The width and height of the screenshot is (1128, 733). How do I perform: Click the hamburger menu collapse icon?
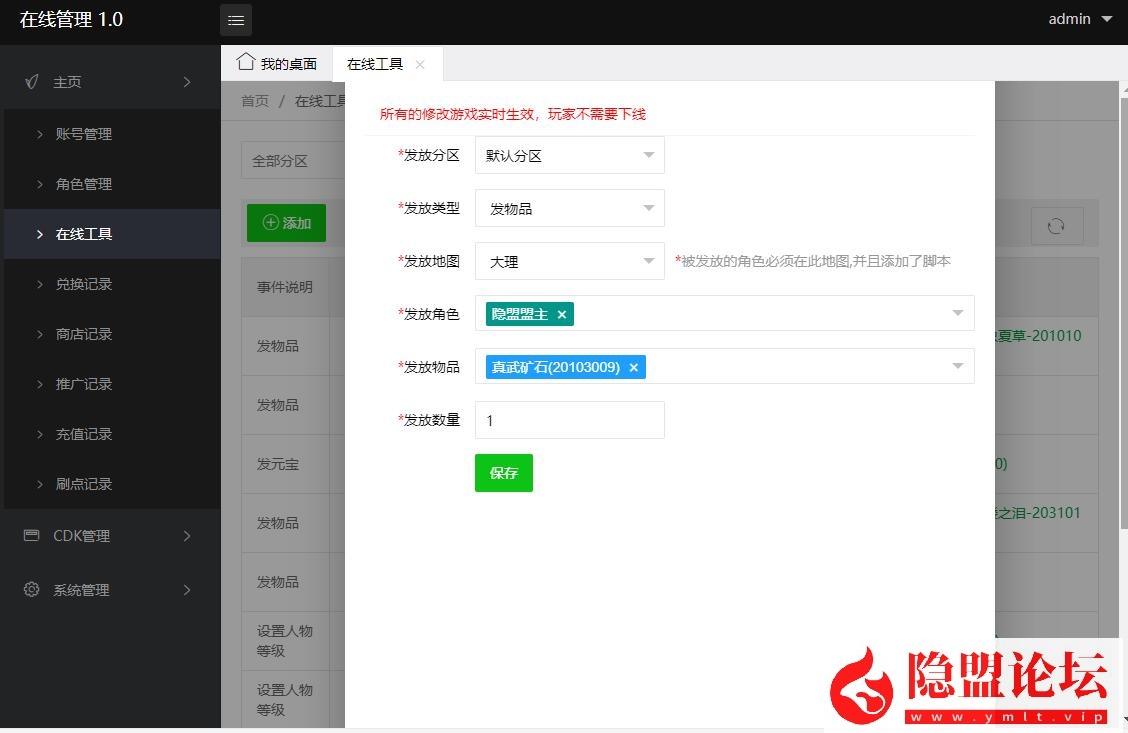tap(236, 20)
